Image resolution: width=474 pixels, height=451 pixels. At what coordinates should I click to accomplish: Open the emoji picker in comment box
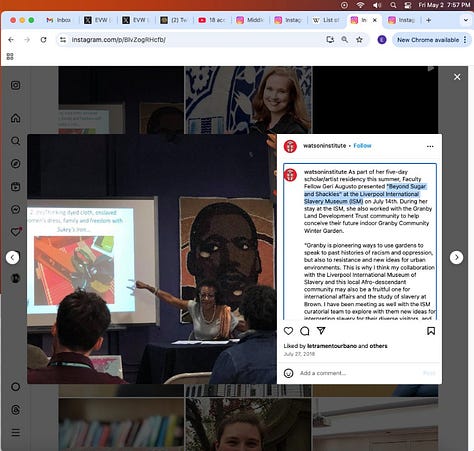click(288, 373)
